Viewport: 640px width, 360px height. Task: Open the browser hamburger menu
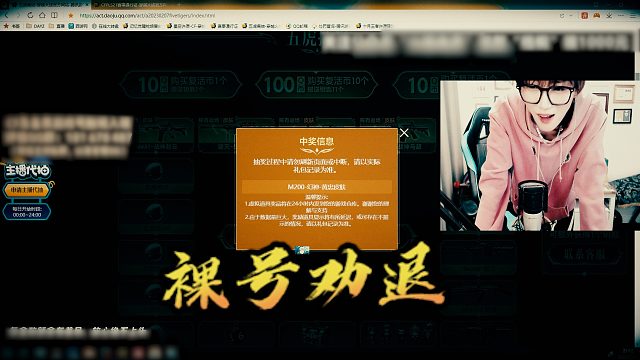tap(633, 16)
